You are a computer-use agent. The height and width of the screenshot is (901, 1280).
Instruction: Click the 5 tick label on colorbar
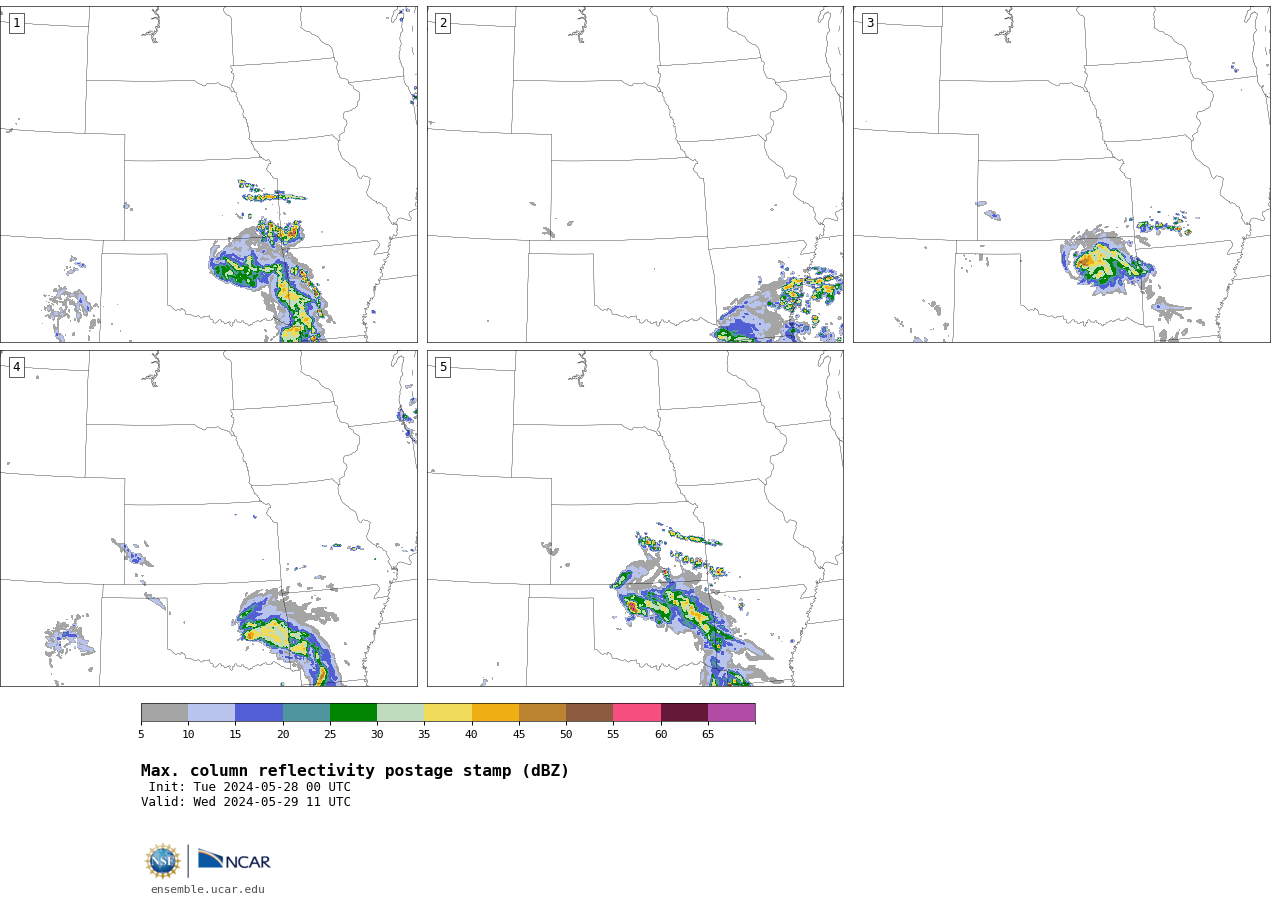141,735
